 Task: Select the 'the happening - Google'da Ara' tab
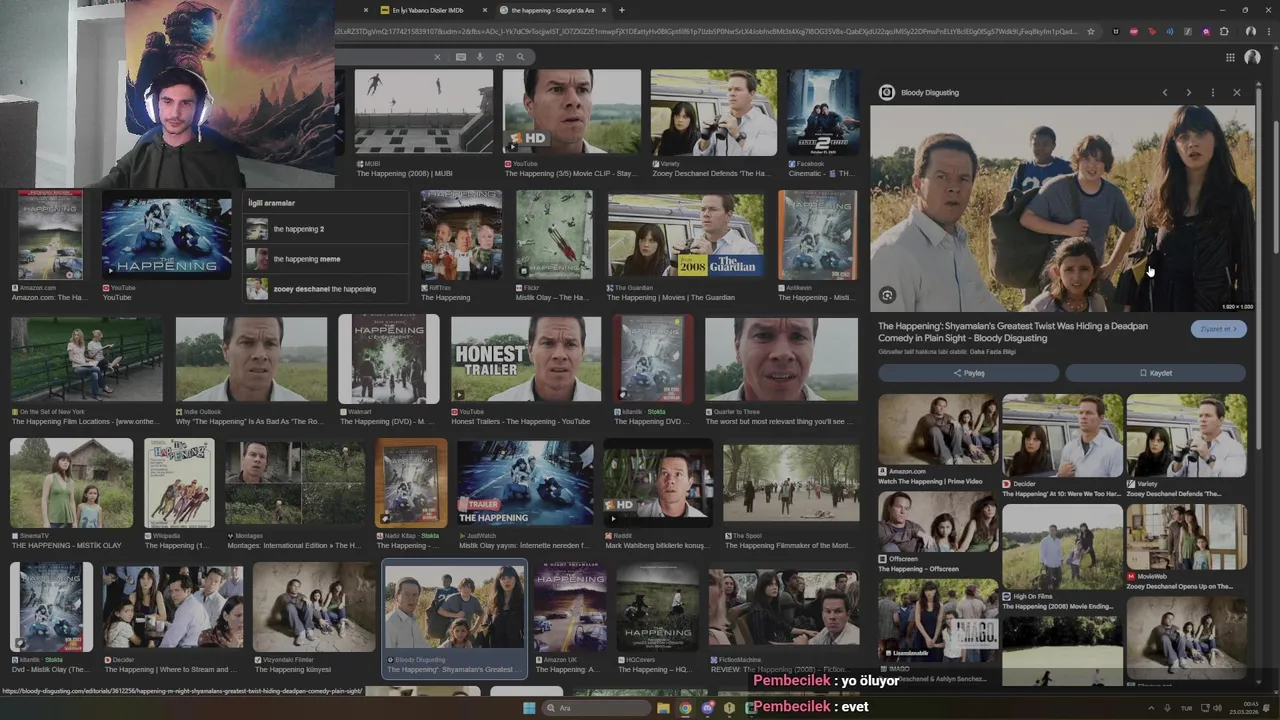pyautogui.click(x=553, y=10)
